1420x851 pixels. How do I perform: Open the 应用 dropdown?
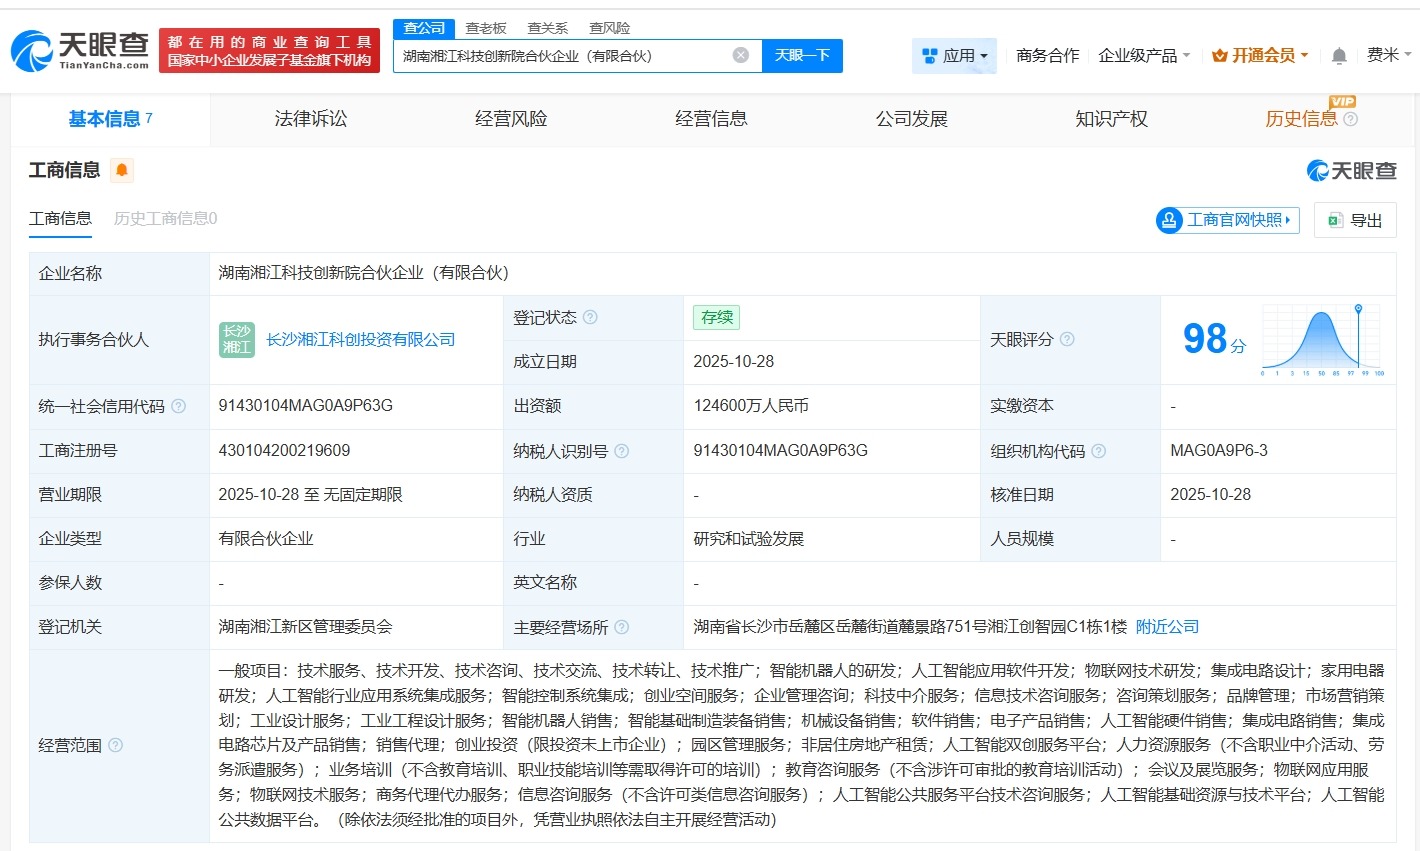(954, 56)
